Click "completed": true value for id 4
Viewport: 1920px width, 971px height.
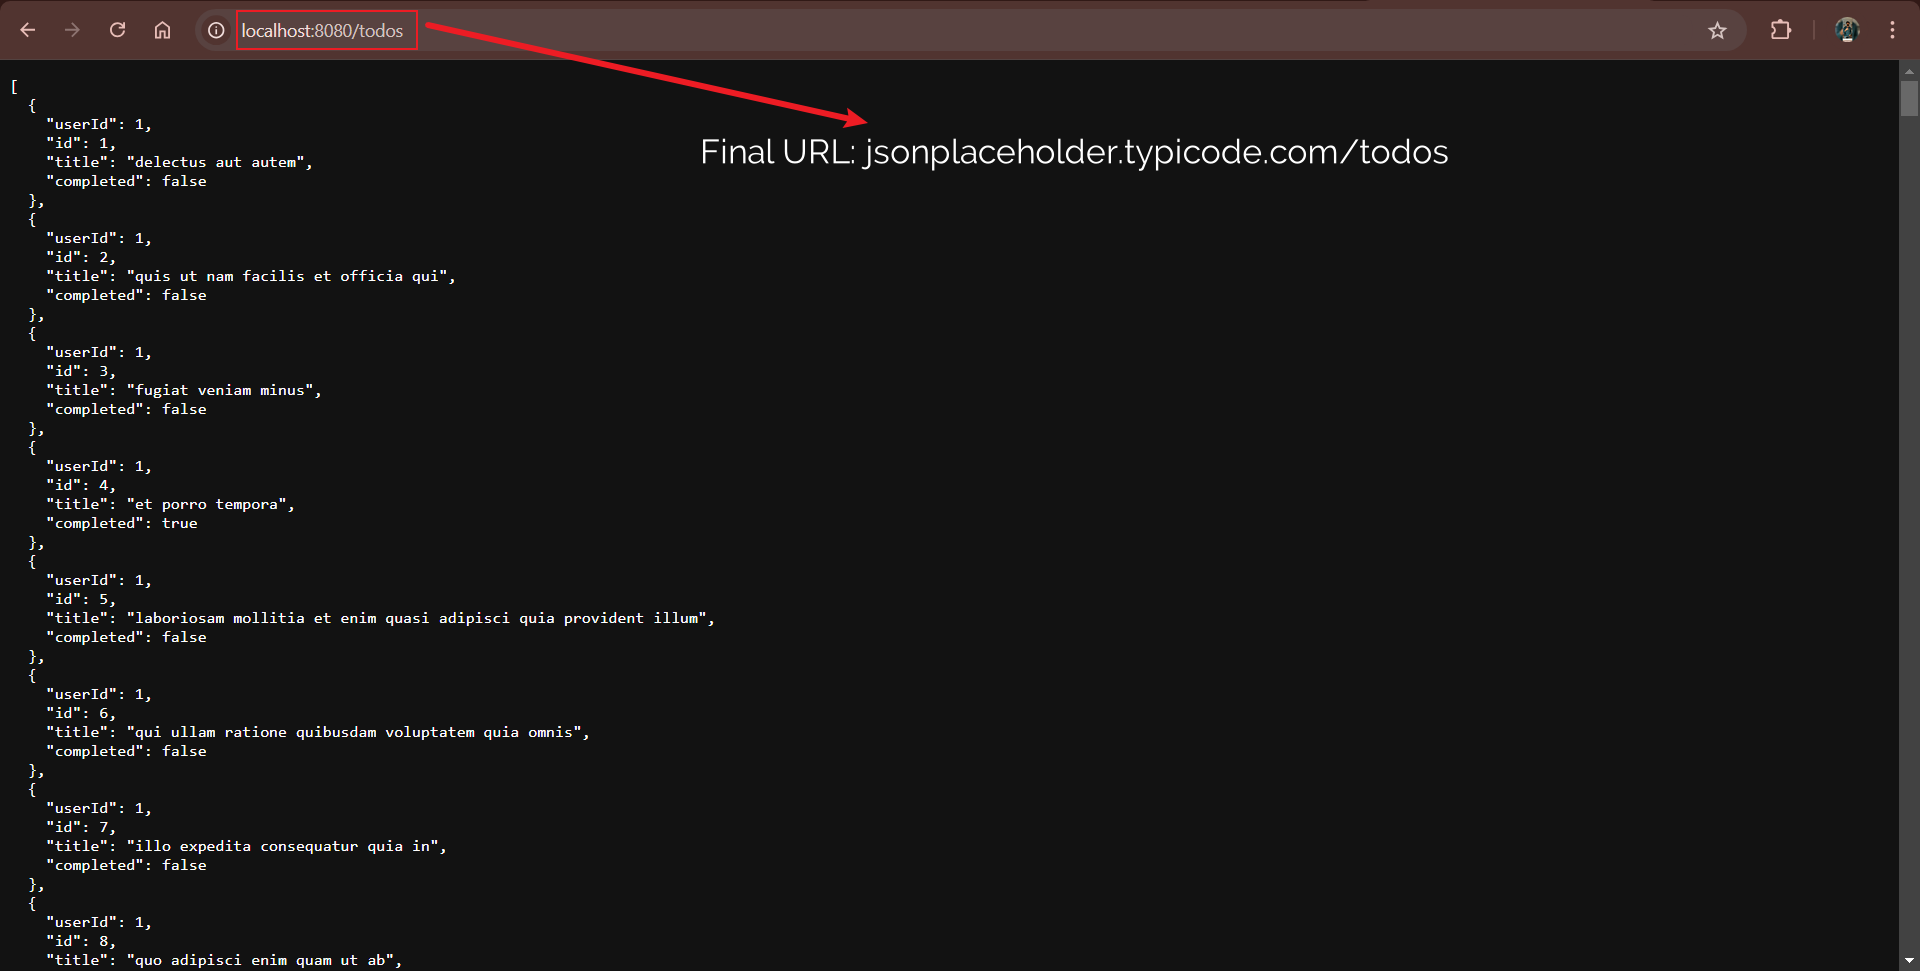(180, 523)
